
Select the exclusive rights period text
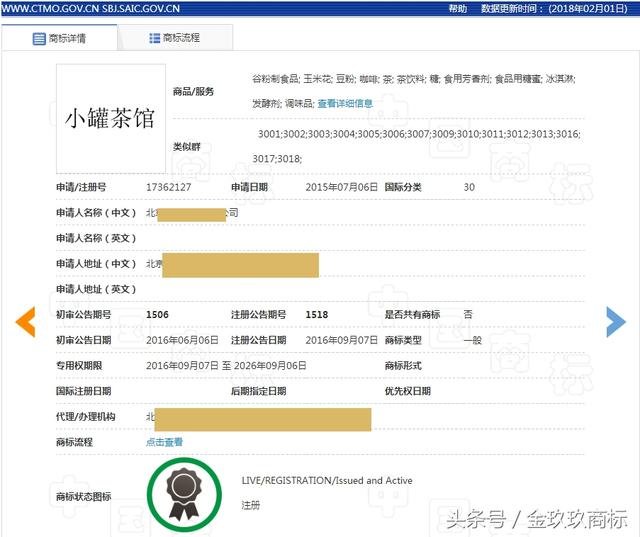(x=226, y=366)
